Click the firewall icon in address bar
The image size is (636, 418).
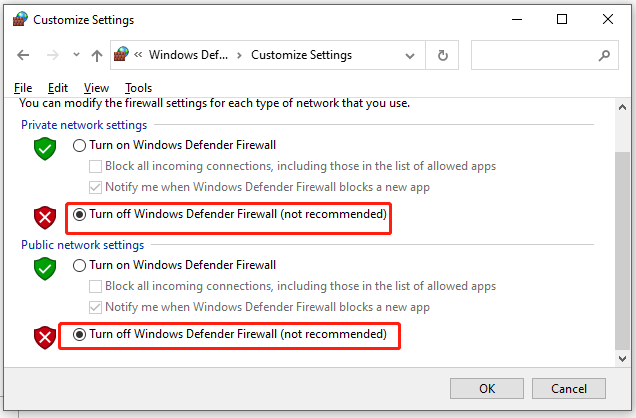[x=121, y=54]
